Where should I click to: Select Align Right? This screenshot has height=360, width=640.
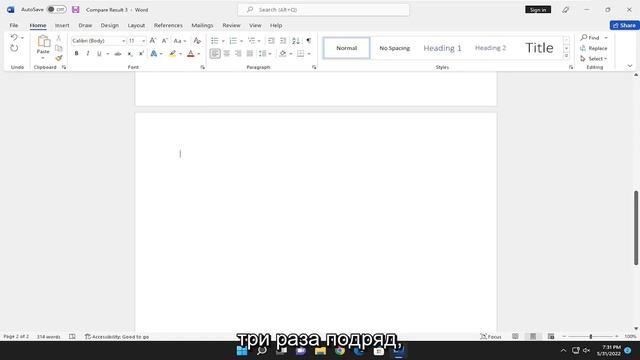point(238,53)
